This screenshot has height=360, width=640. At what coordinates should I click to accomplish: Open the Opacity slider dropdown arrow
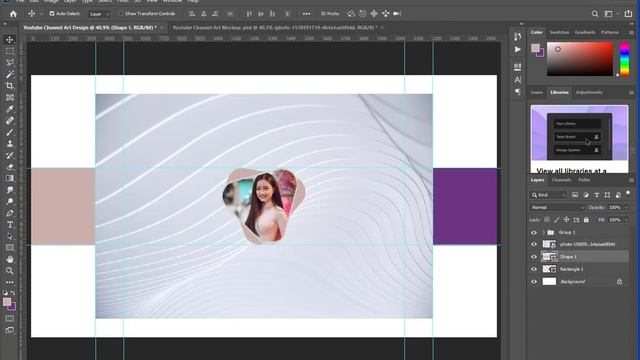pyautogui.click(x=627, y=207)
